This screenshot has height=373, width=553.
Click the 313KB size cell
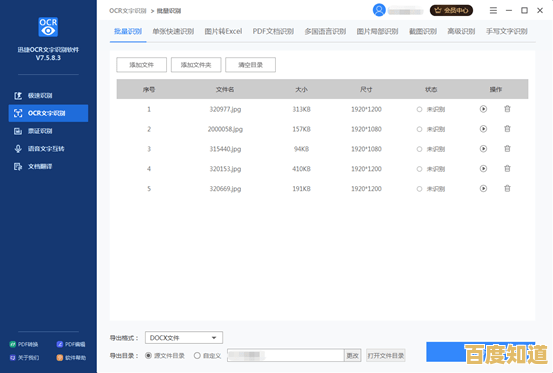click(x=301, y=109)
